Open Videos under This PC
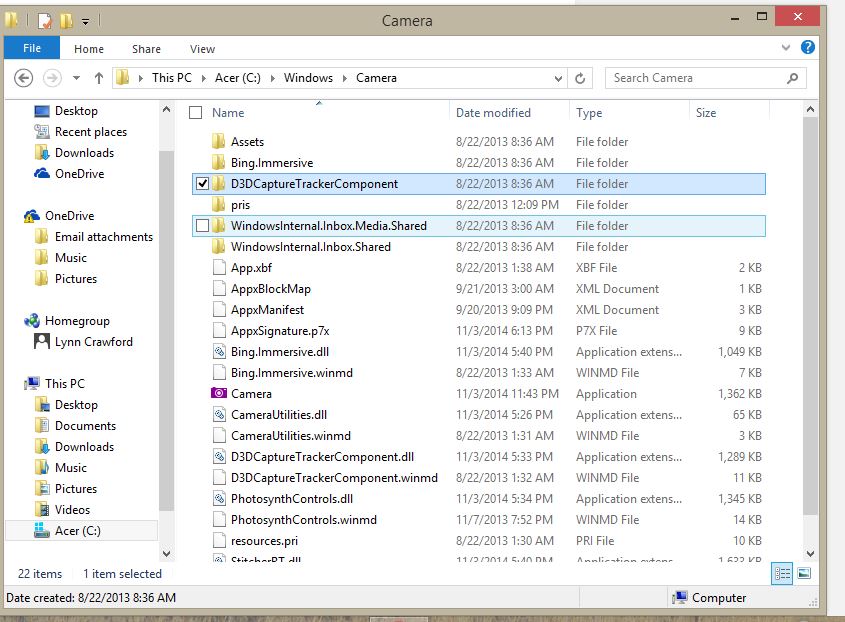 tap(62, 510)
